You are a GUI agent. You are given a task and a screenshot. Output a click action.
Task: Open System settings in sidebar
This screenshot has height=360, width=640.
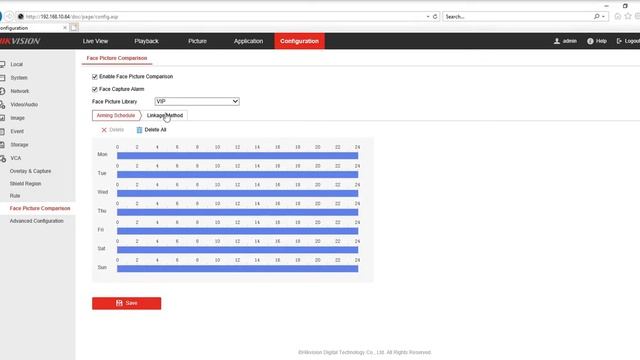click(x=18, y=78)
